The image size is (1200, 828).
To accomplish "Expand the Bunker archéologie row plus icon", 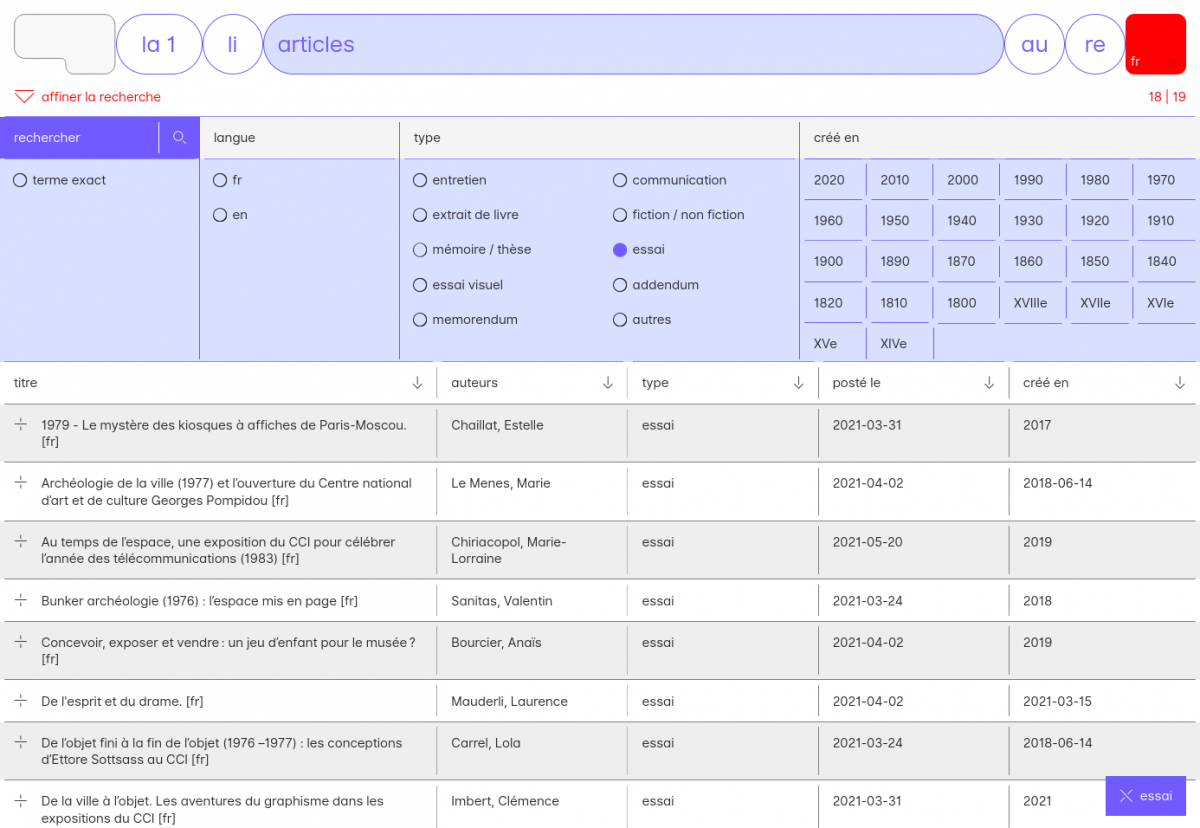I will pos(21,600).
